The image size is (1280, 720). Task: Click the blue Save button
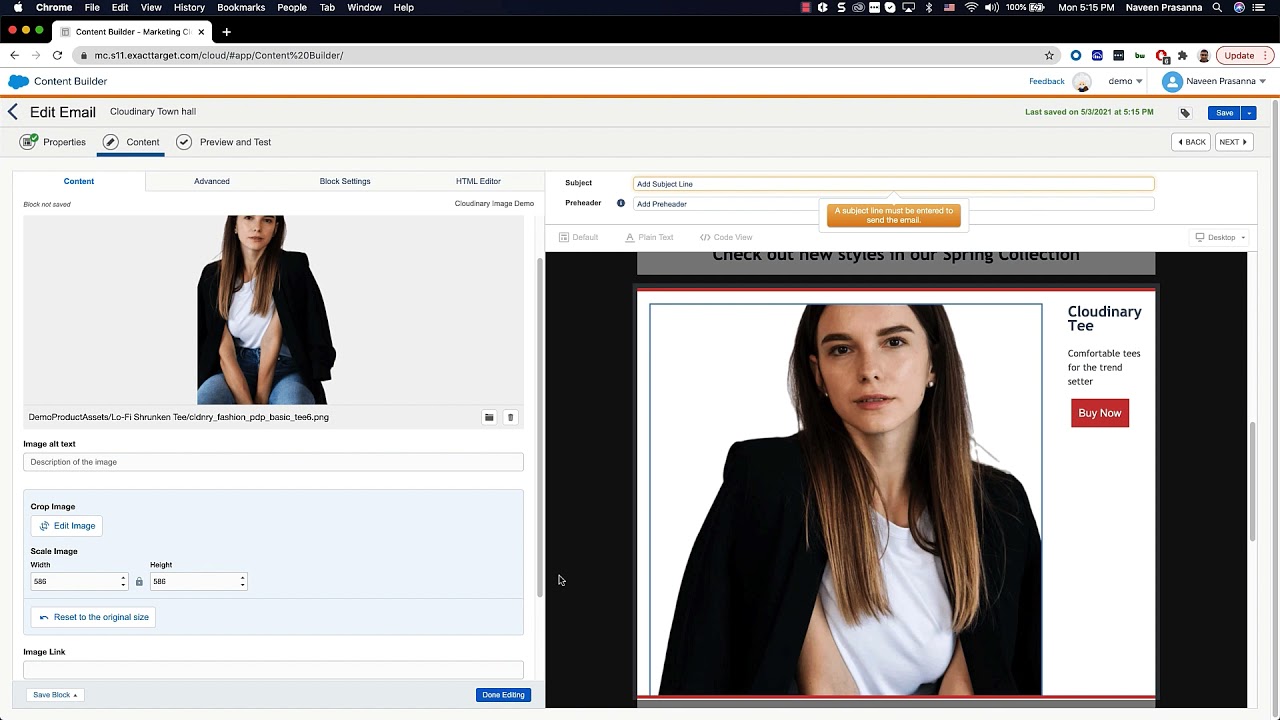click(x=1224, y=113)
